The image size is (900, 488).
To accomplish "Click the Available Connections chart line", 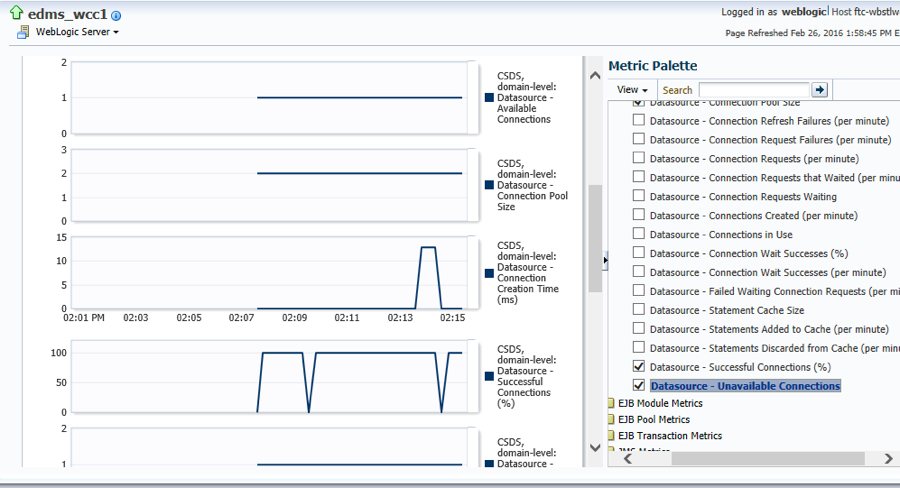I will point(359,98).
